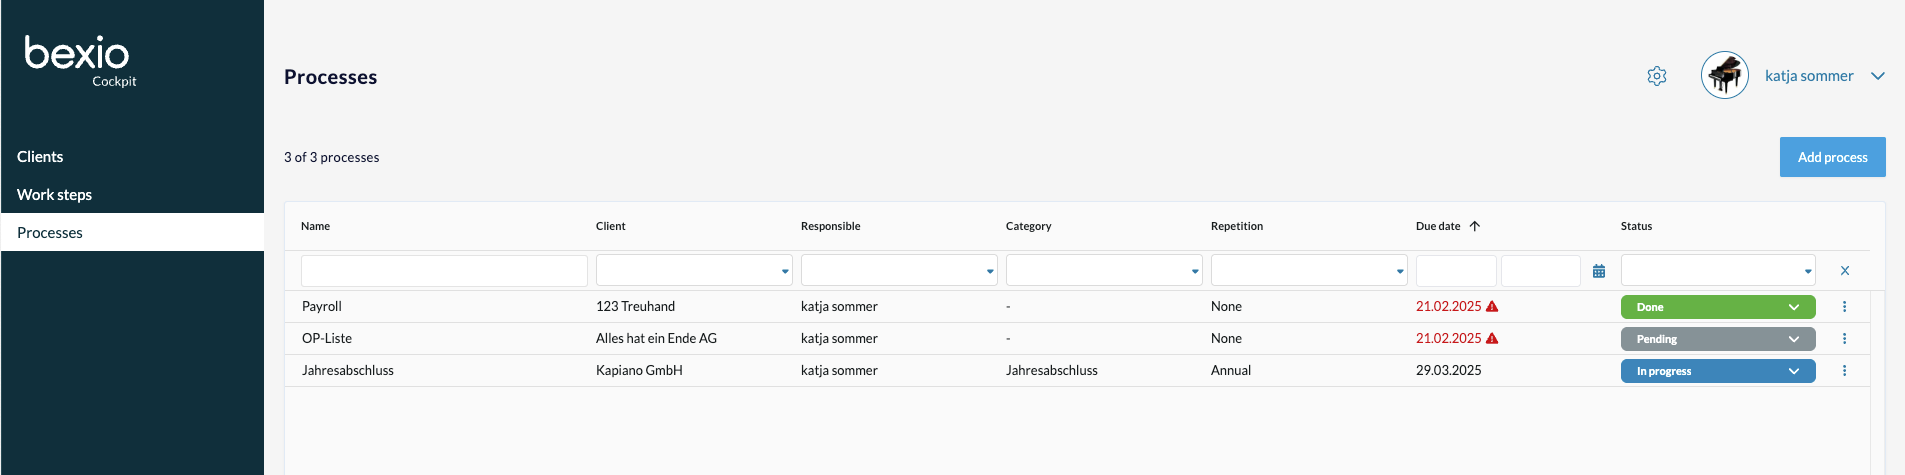
Task: Click the Due date sort arrow
Action: (x=1474, y=226)
